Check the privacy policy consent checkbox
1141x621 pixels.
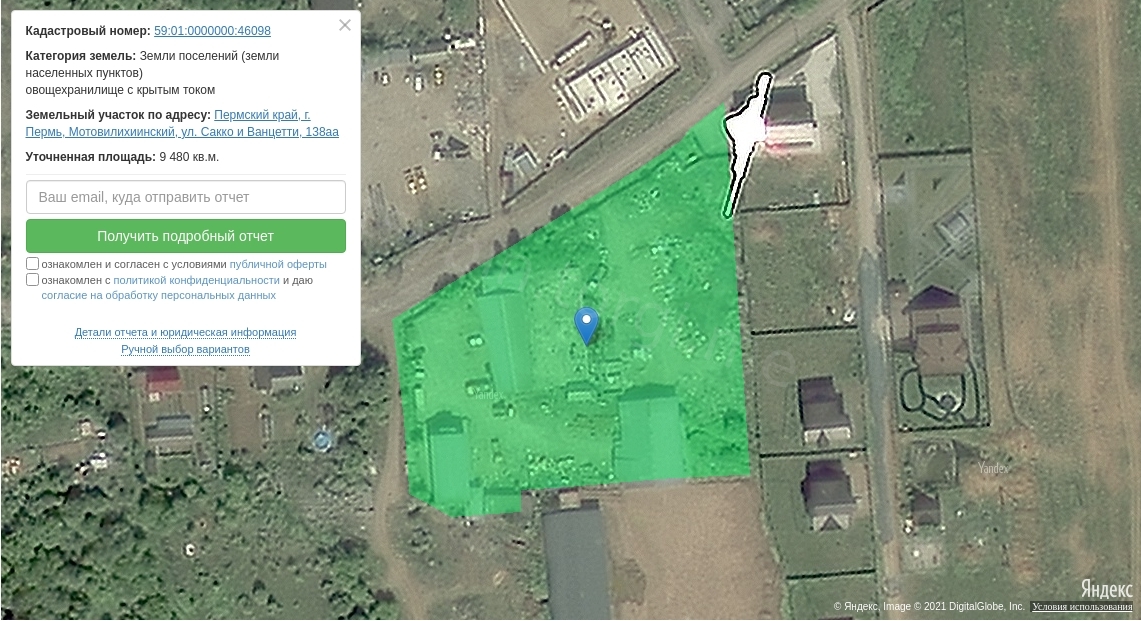[33, 280]
